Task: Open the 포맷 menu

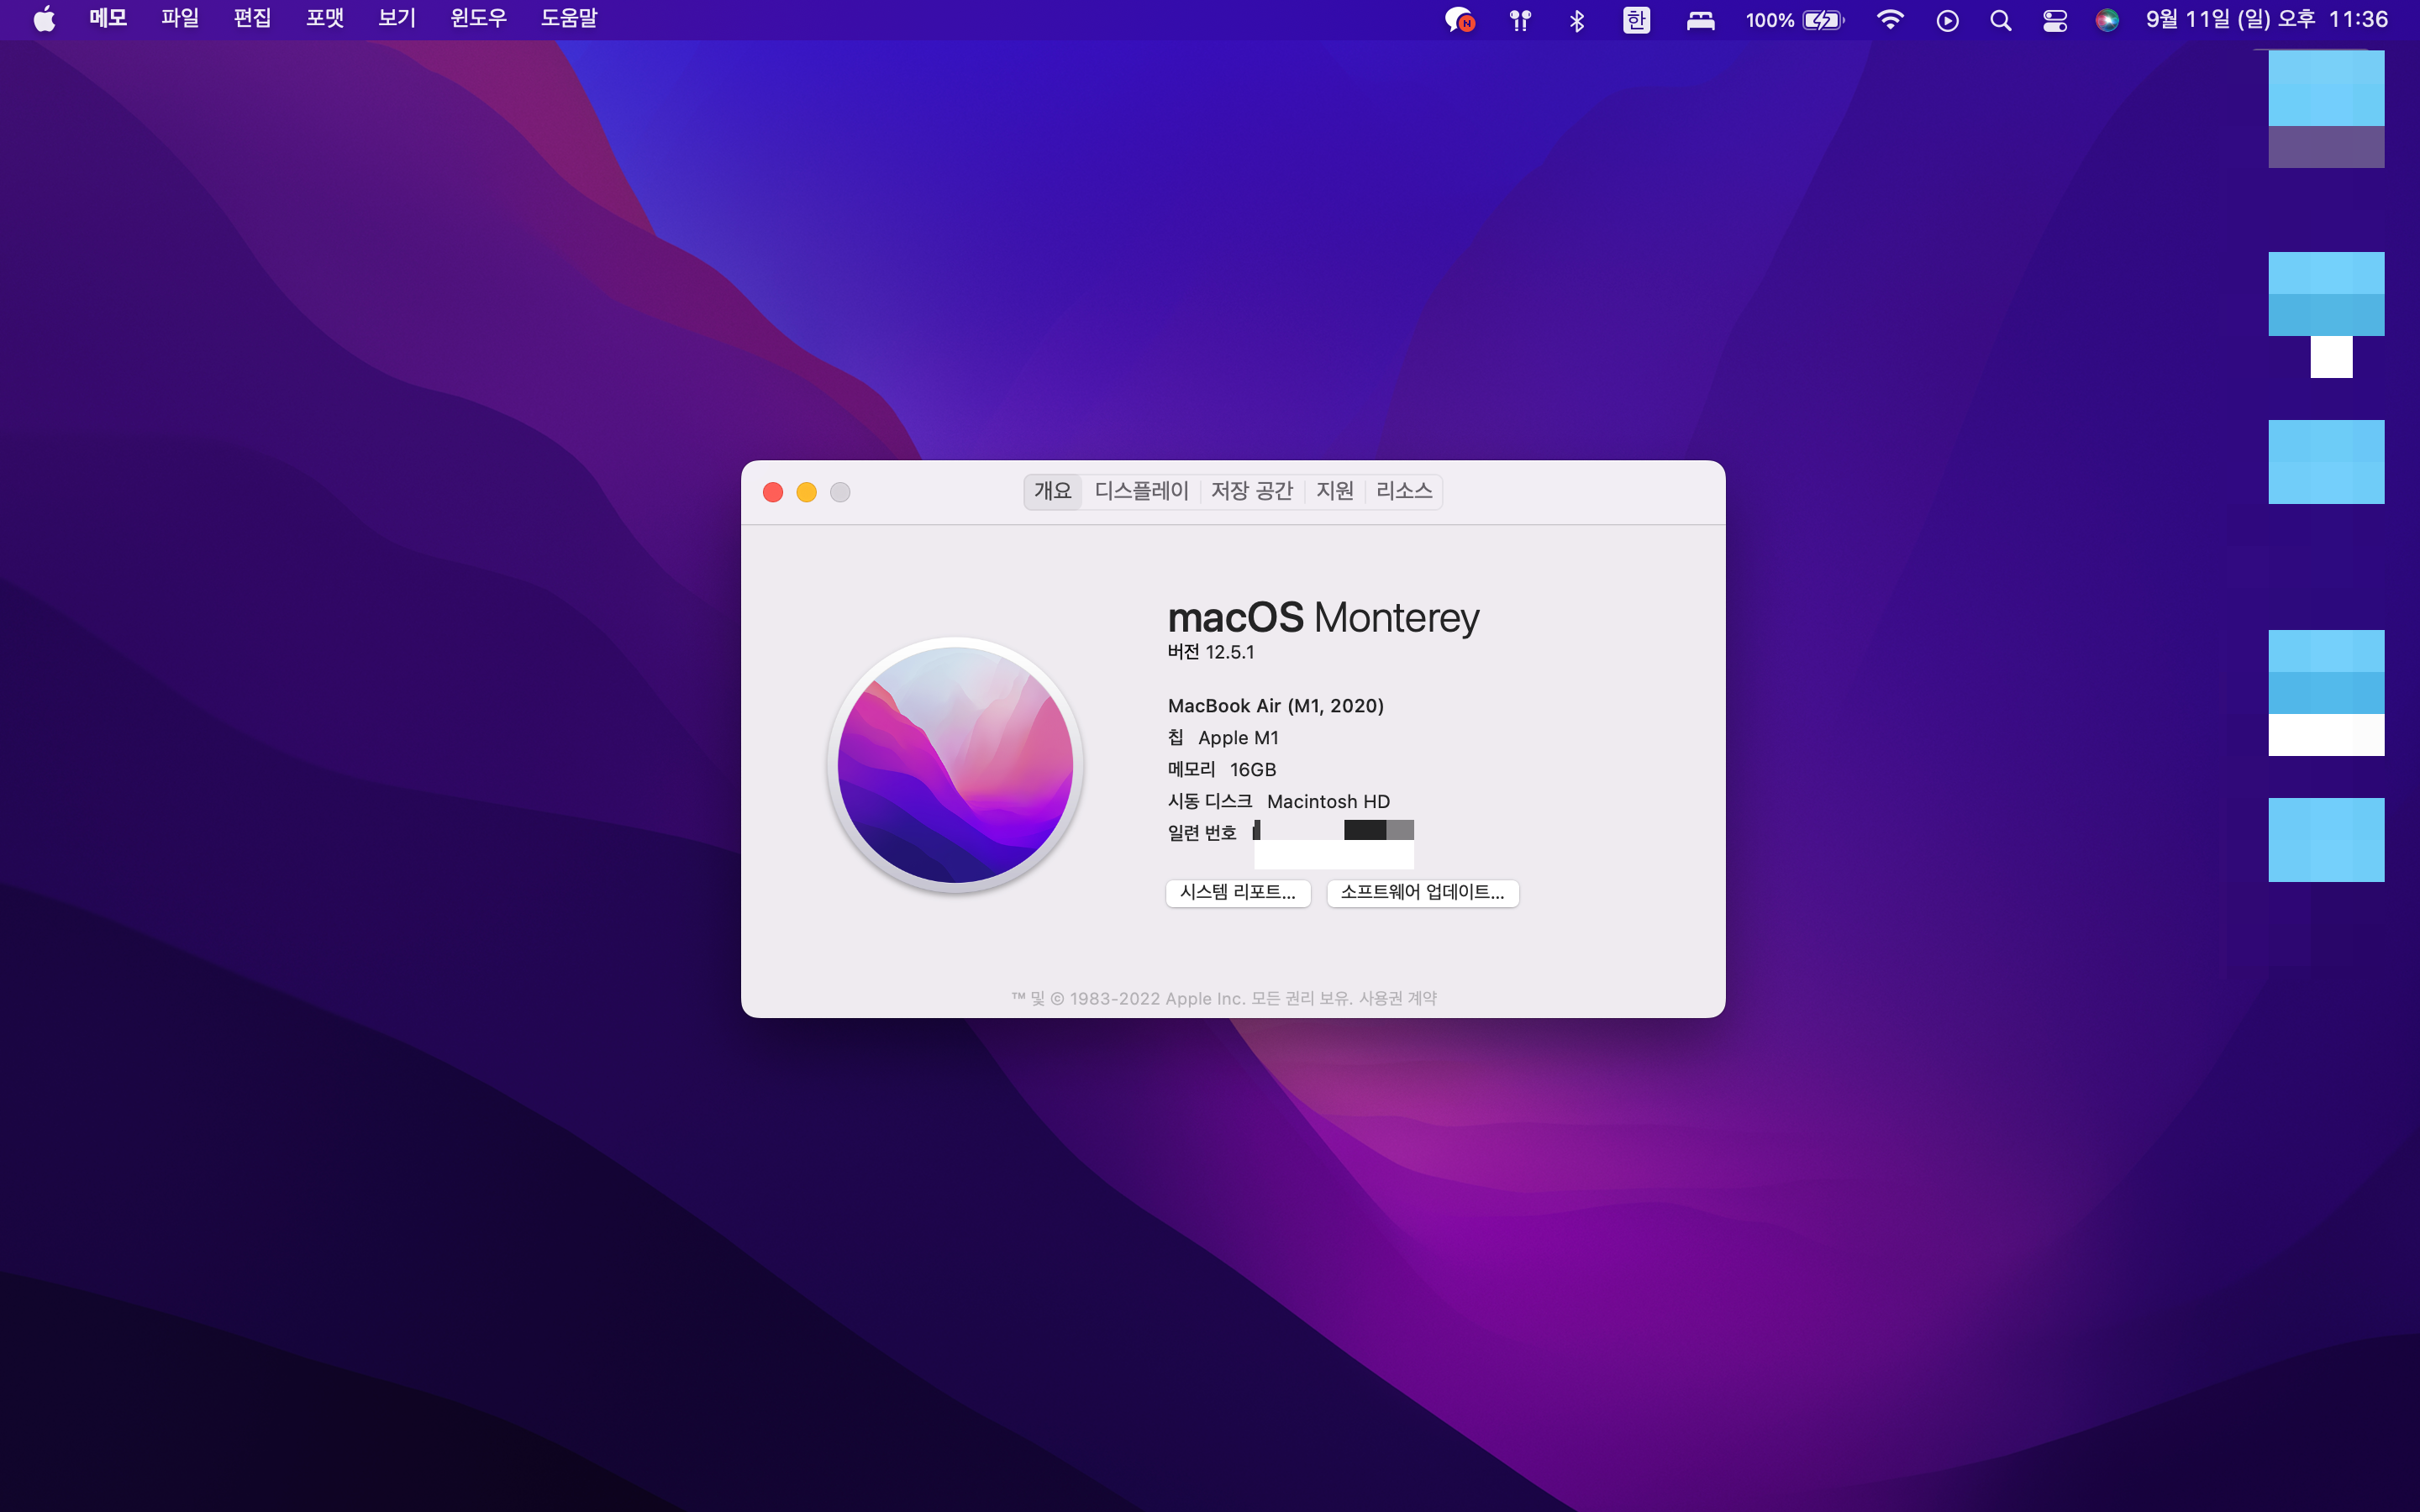Action: pyautogui.click(x=324, y=19)
